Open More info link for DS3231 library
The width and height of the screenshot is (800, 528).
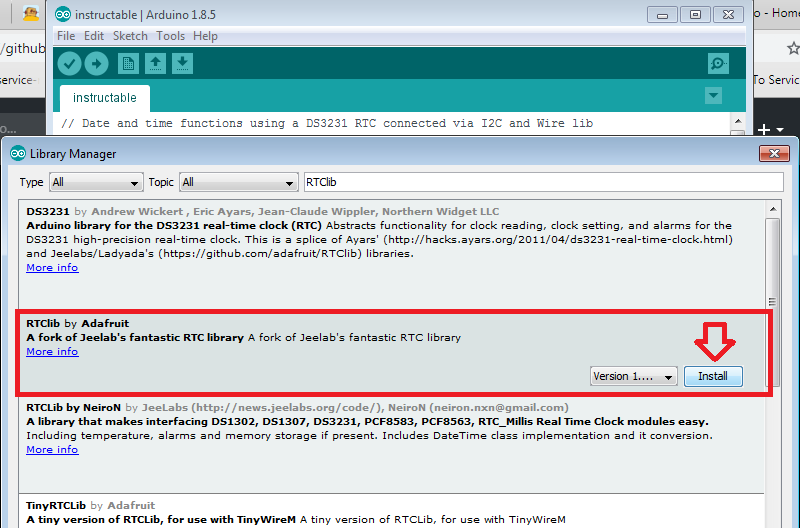click(52, 267)
